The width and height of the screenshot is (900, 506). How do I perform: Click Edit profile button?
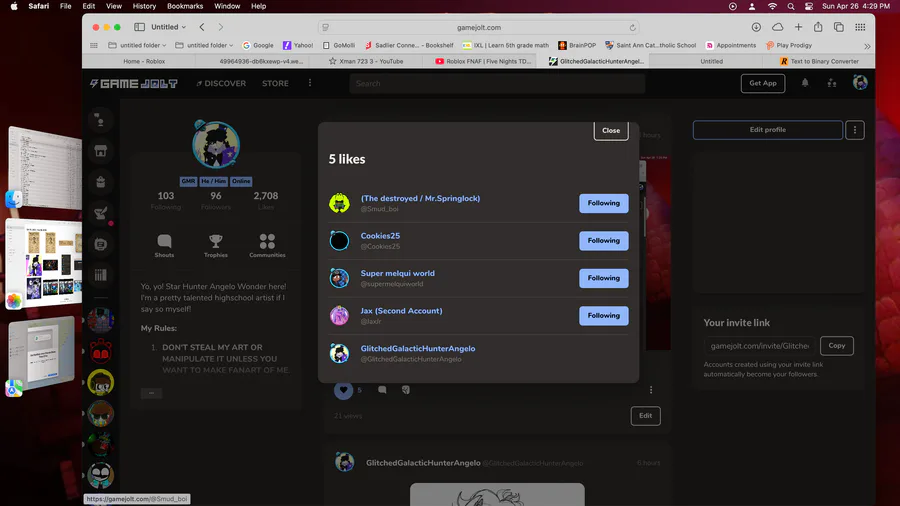click(767, 130)
